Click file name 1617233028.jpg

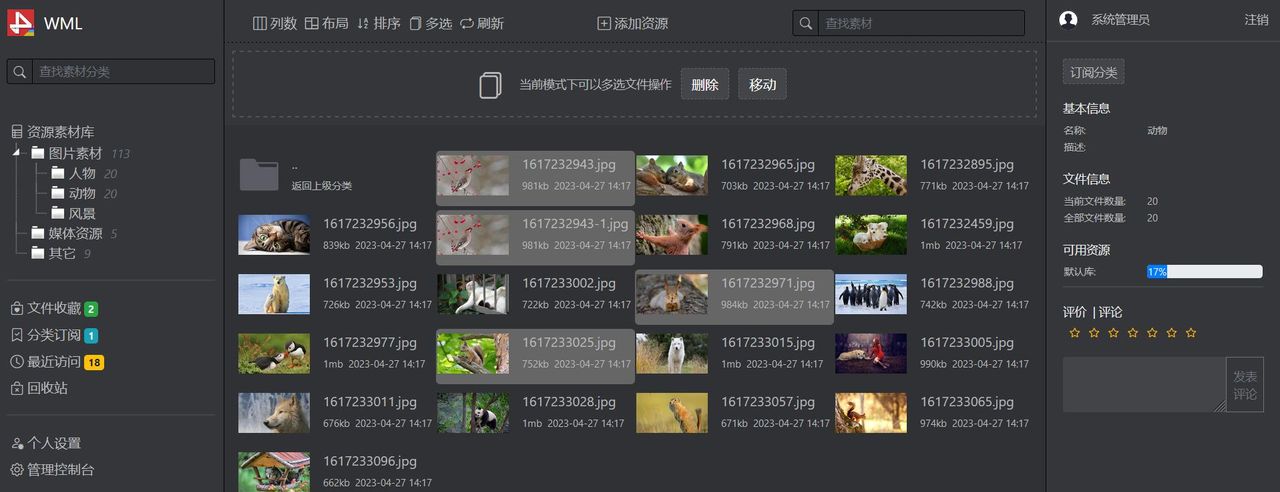coord(569,402)
